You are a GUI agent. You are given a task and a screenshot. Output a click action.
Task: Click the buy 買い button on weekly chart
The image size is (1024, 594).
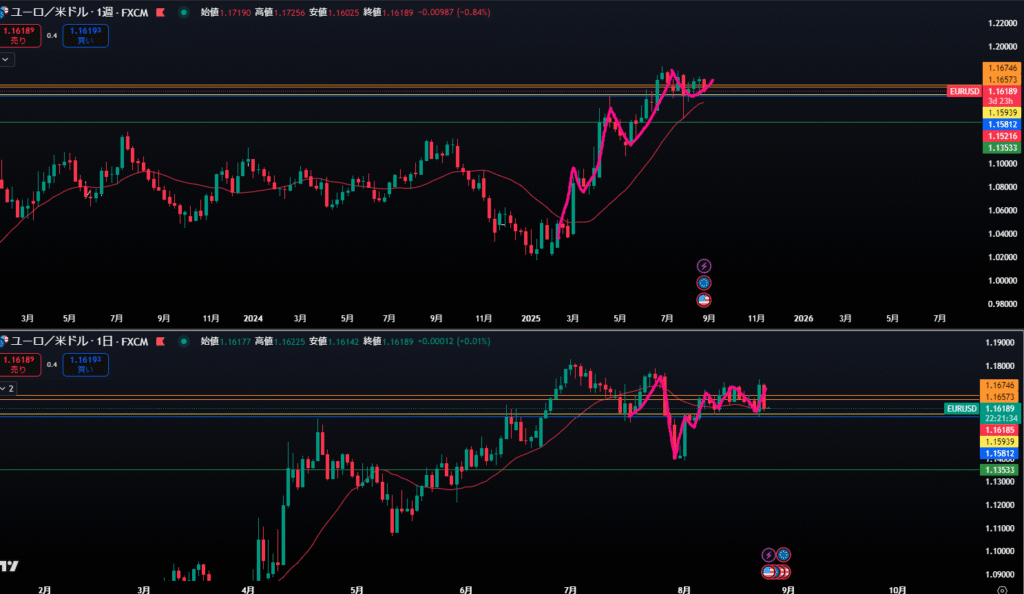86,35
